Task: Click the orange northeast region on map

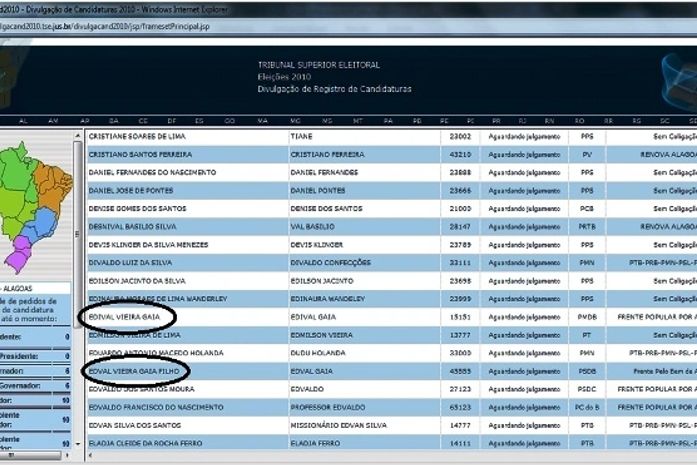Action: pos(56,185)
